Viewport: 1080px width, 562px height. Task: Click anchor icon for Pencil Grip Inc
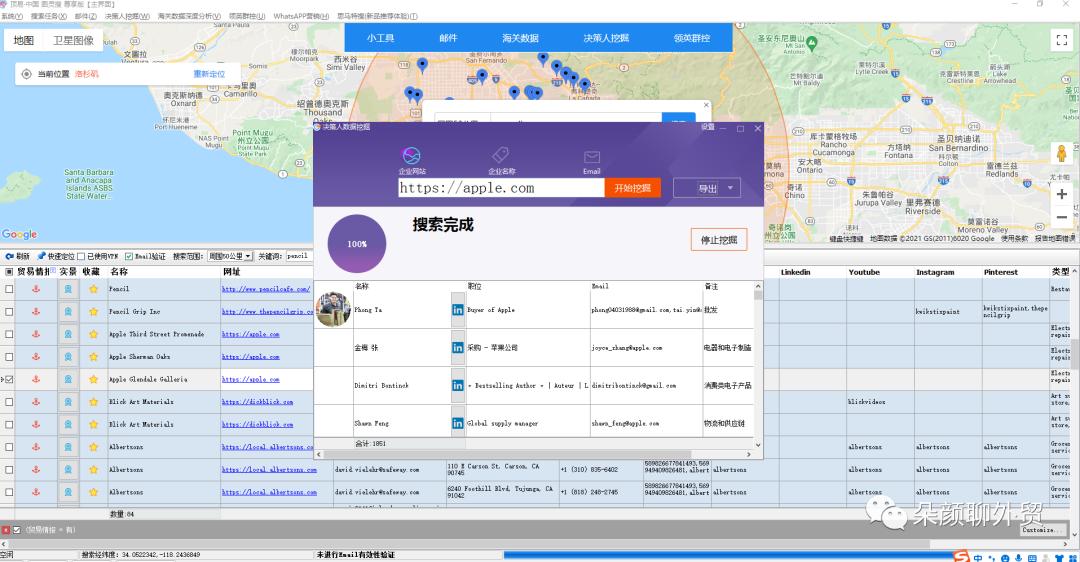point(36,312)
